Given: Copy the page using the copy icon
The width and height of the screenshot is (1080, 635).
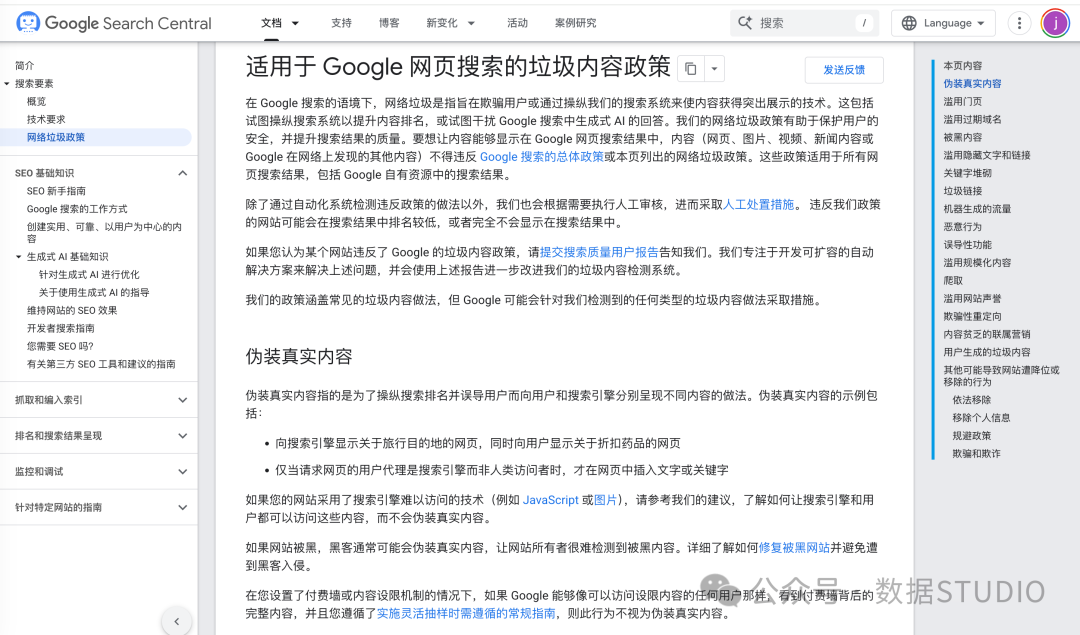Looking at the screenshot, I should [x=690, y=69].
